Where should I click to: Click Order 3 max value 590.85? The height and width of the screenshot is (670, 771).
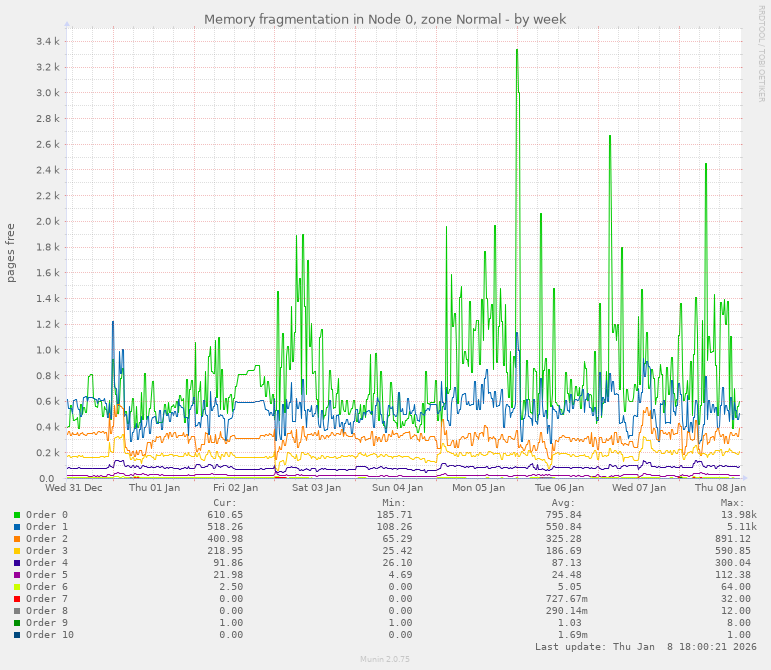pos(733,551)
